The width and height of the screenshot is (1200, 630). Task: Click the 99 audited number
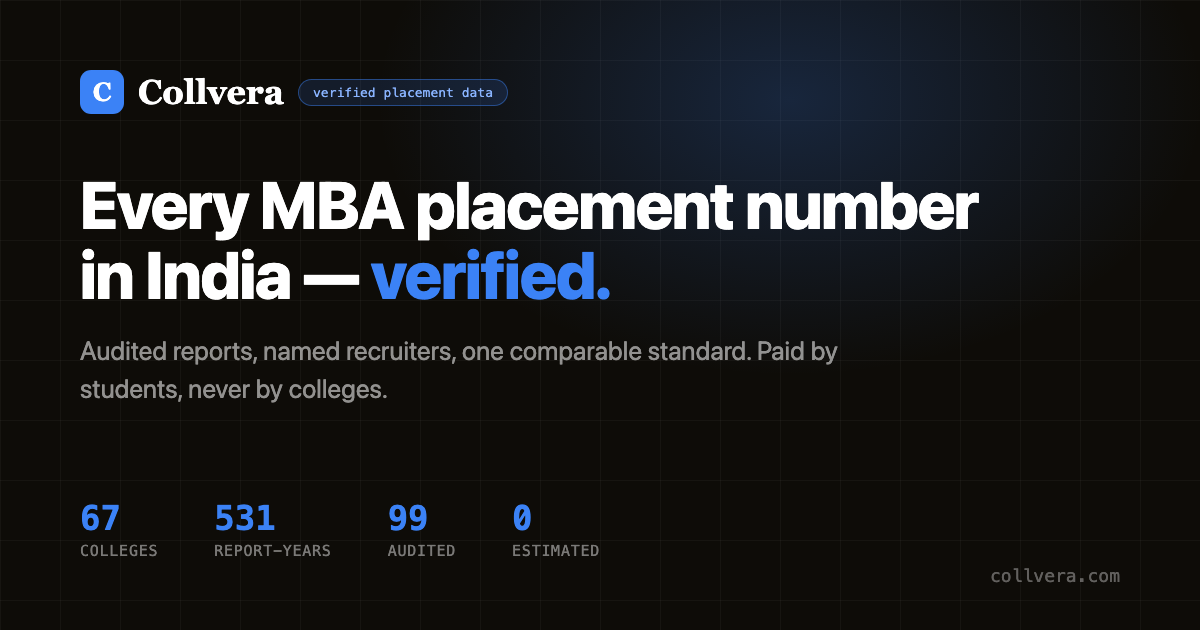click(x=408, y=519)
